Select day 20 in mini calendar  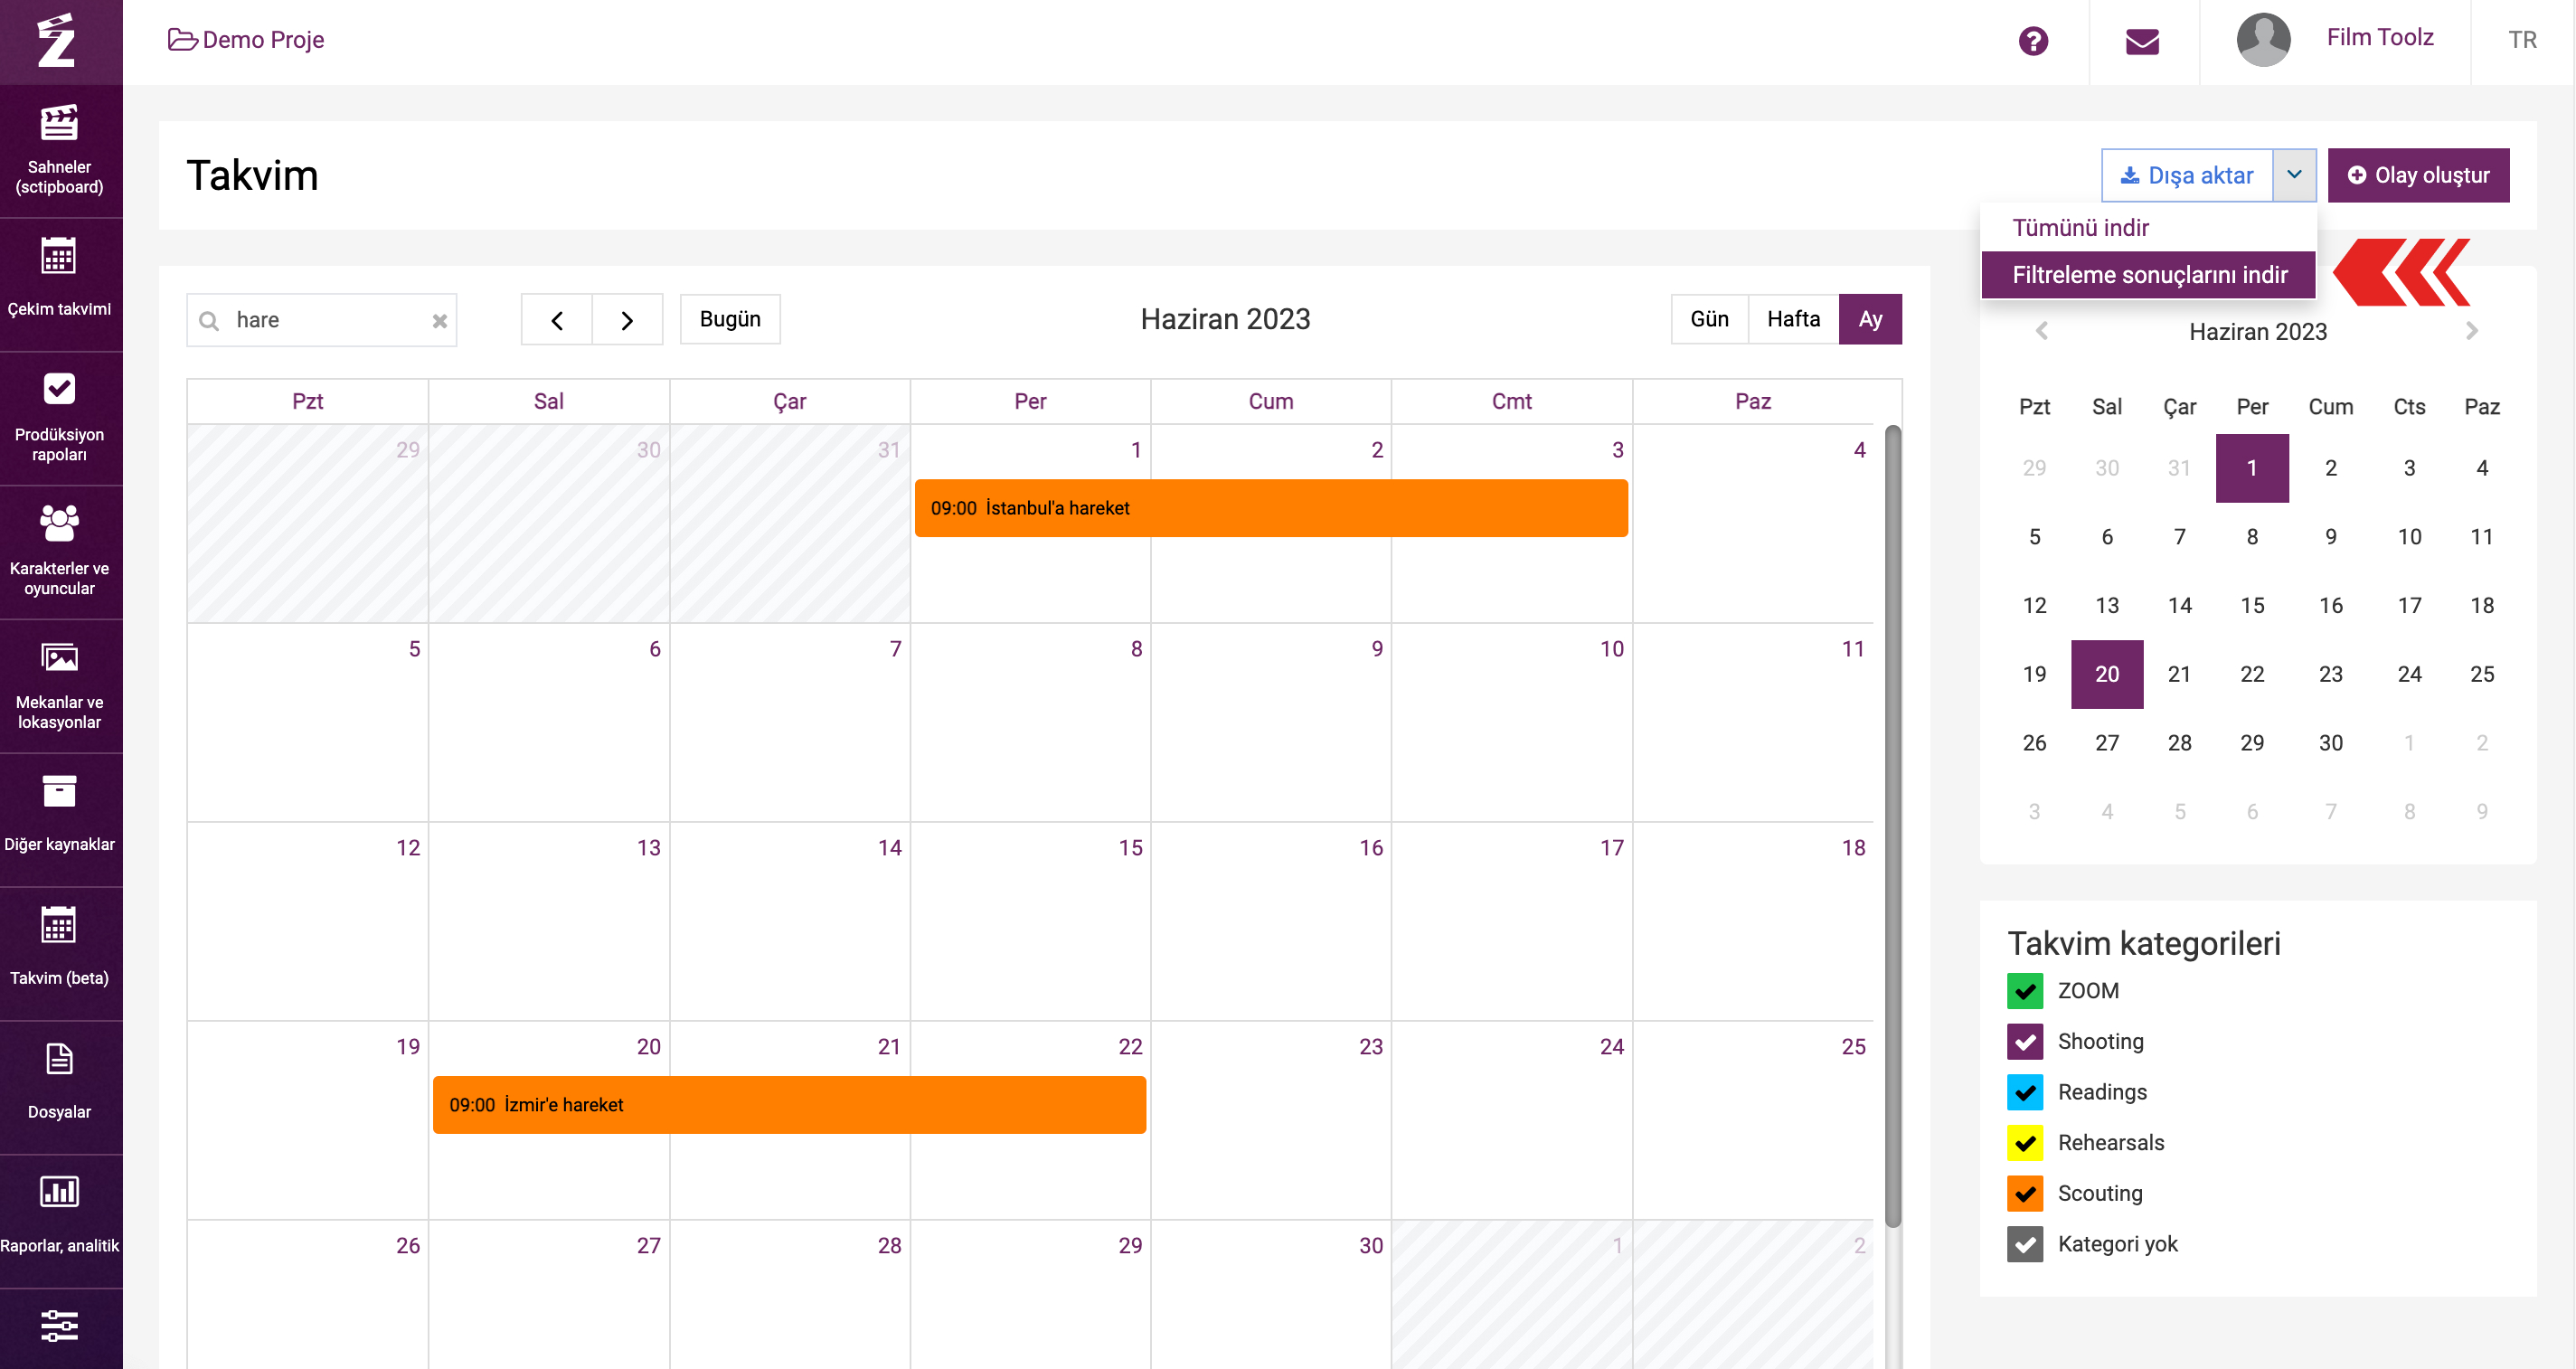click(x=2107, y=675)
